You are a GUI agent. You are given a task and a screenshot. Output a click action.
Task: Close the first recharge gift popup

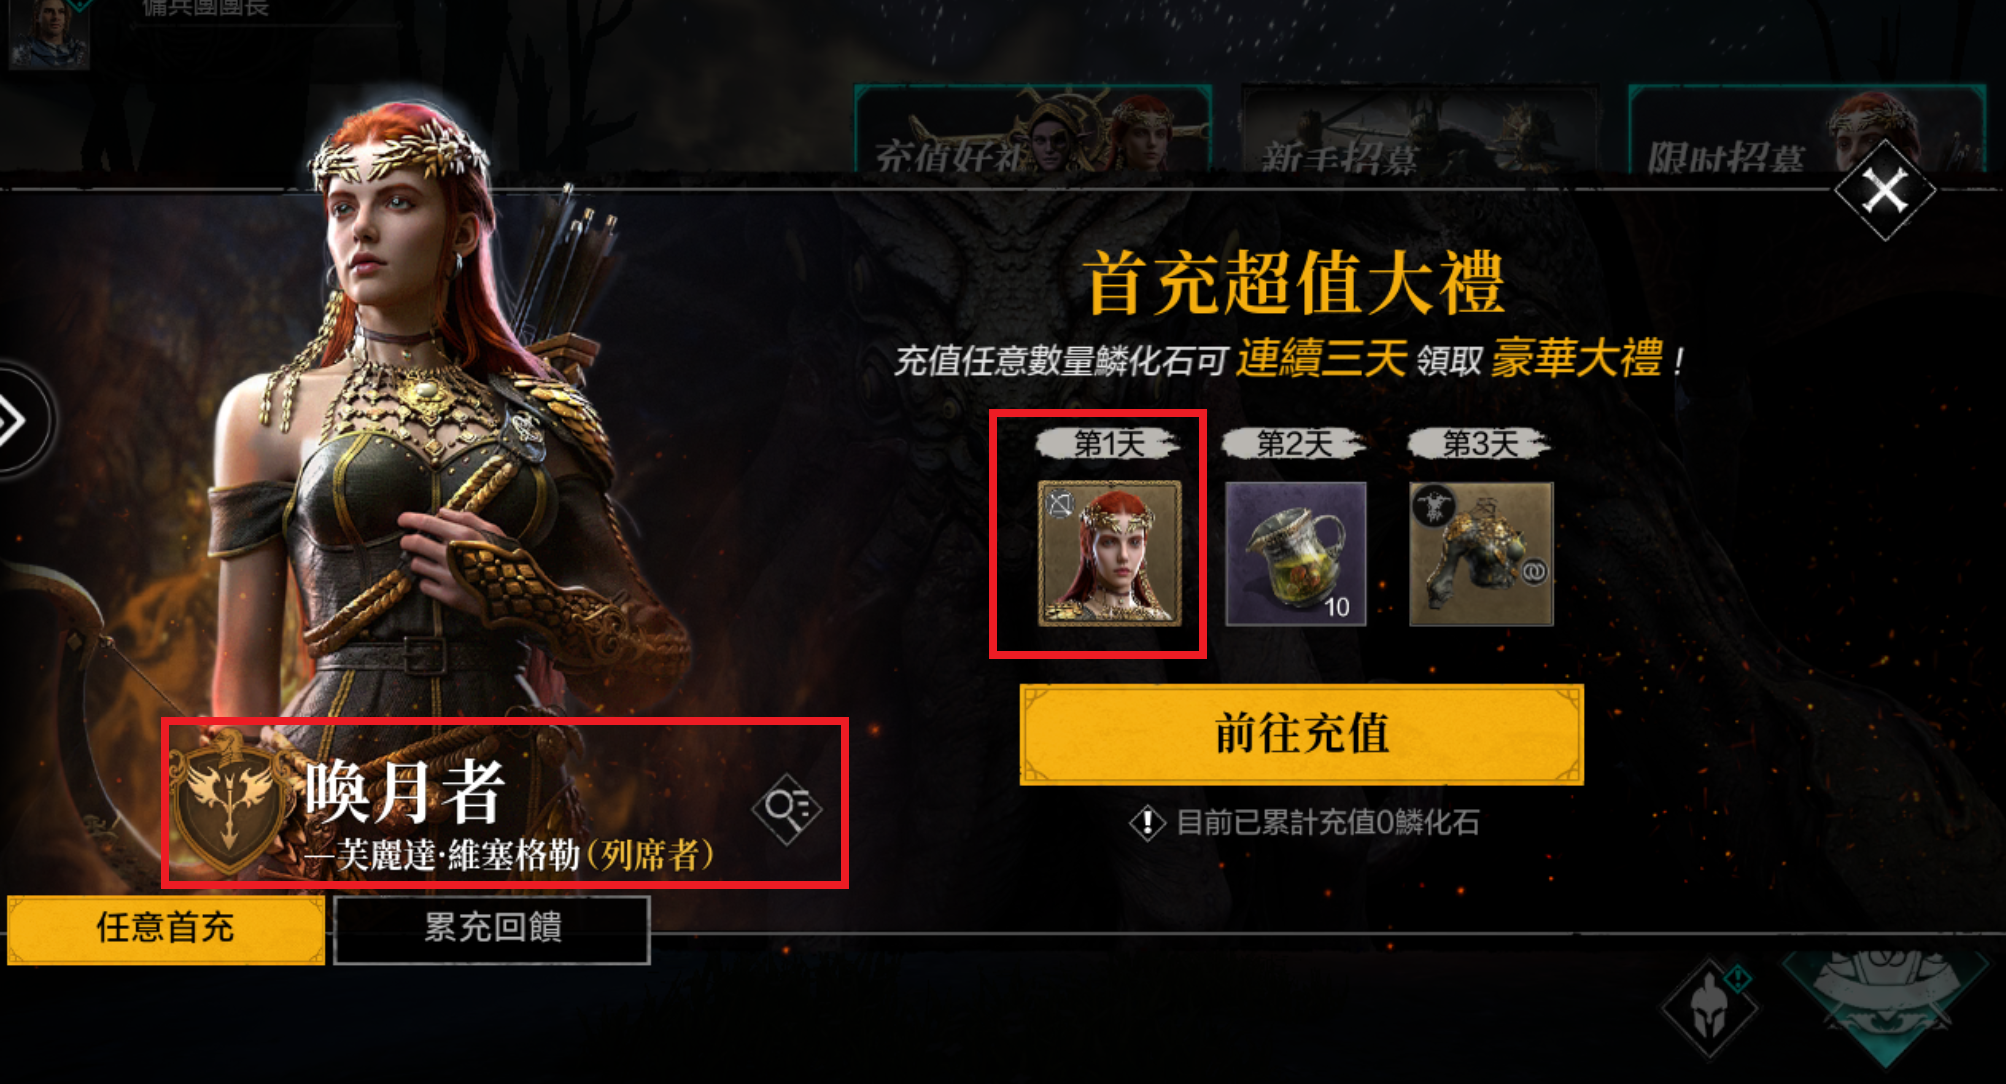(1885, 190)
